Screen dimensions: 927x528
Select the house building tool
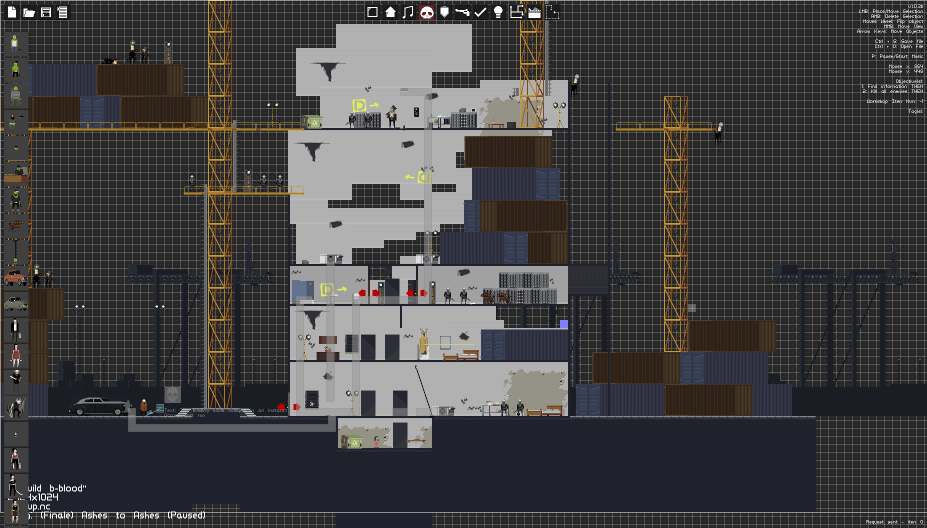(390, 12)
